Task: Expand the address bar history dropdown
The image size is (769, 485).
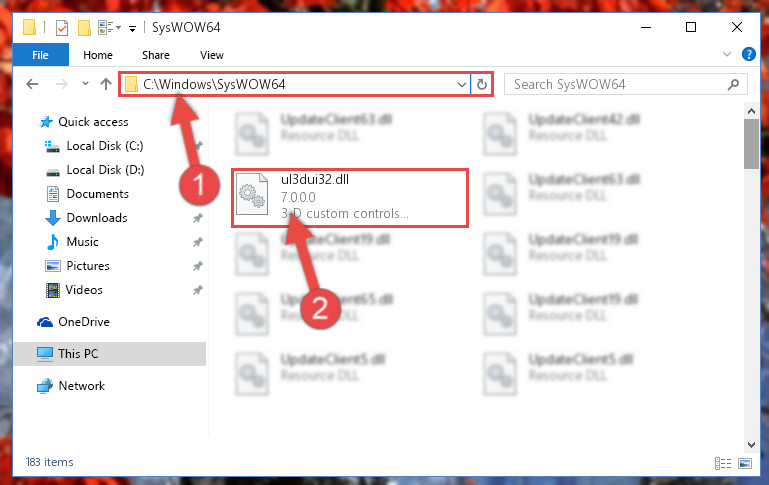Action: (x=461, y=84)
